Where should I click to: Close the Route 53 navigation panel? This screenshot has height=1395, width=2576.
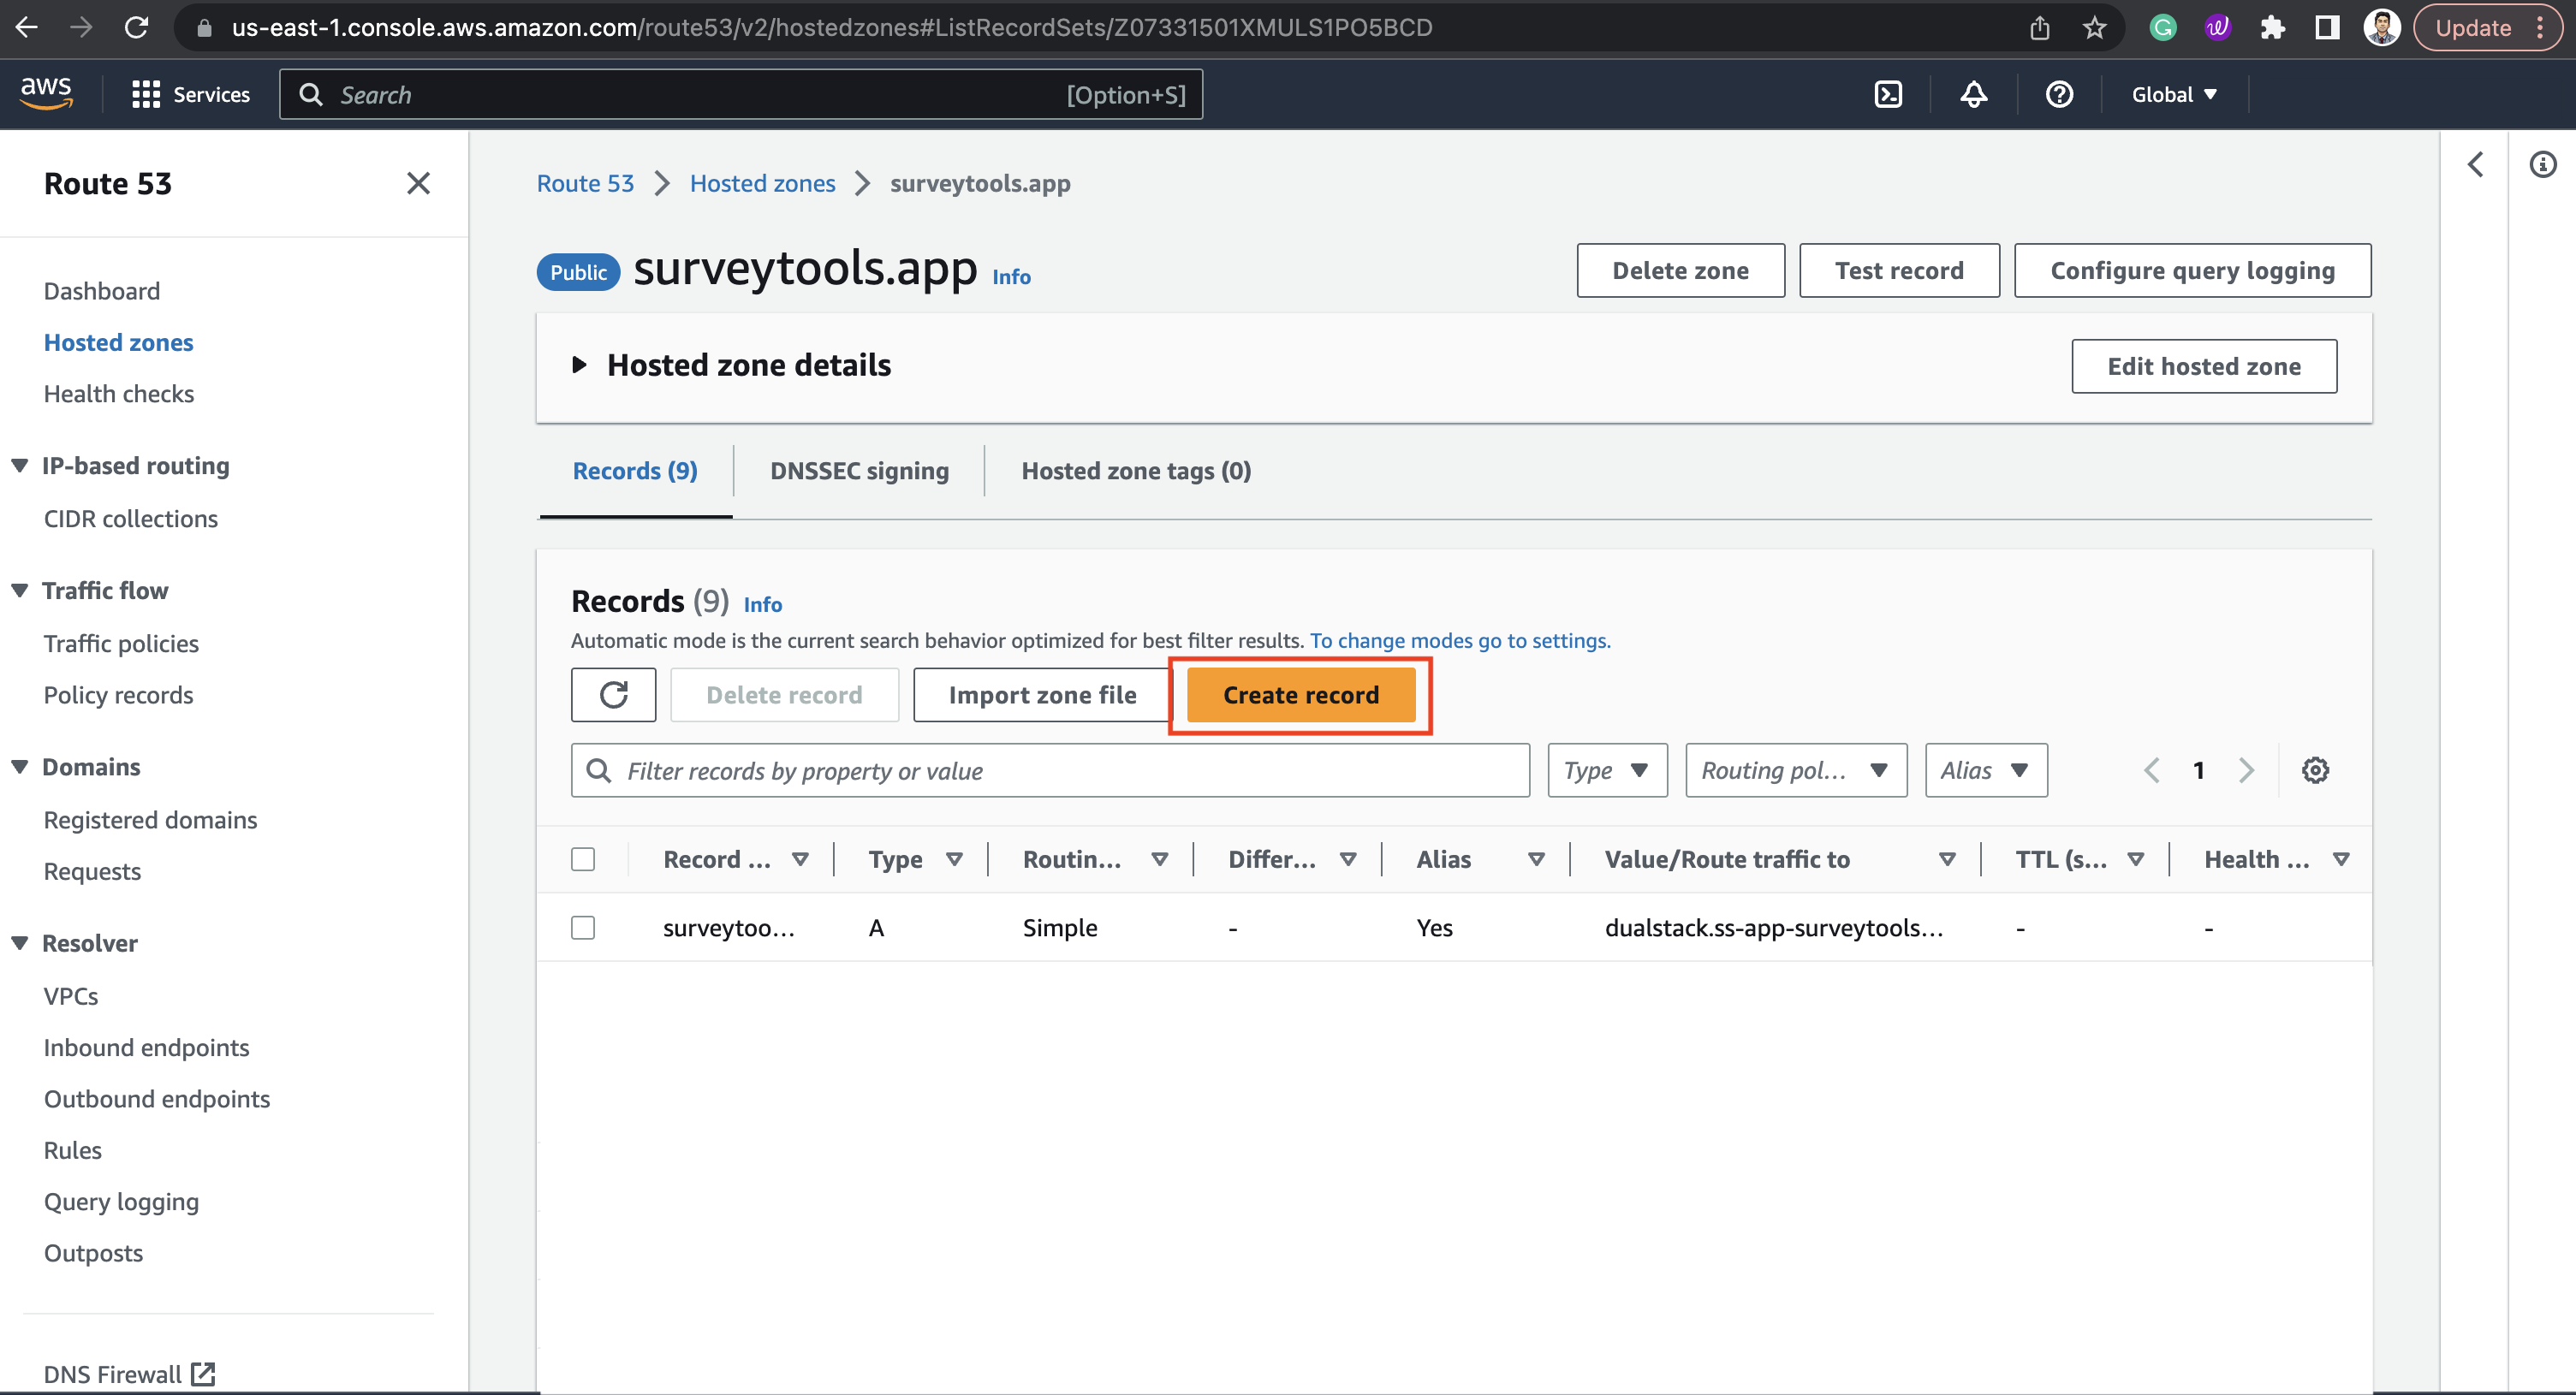tap(418, 183)
